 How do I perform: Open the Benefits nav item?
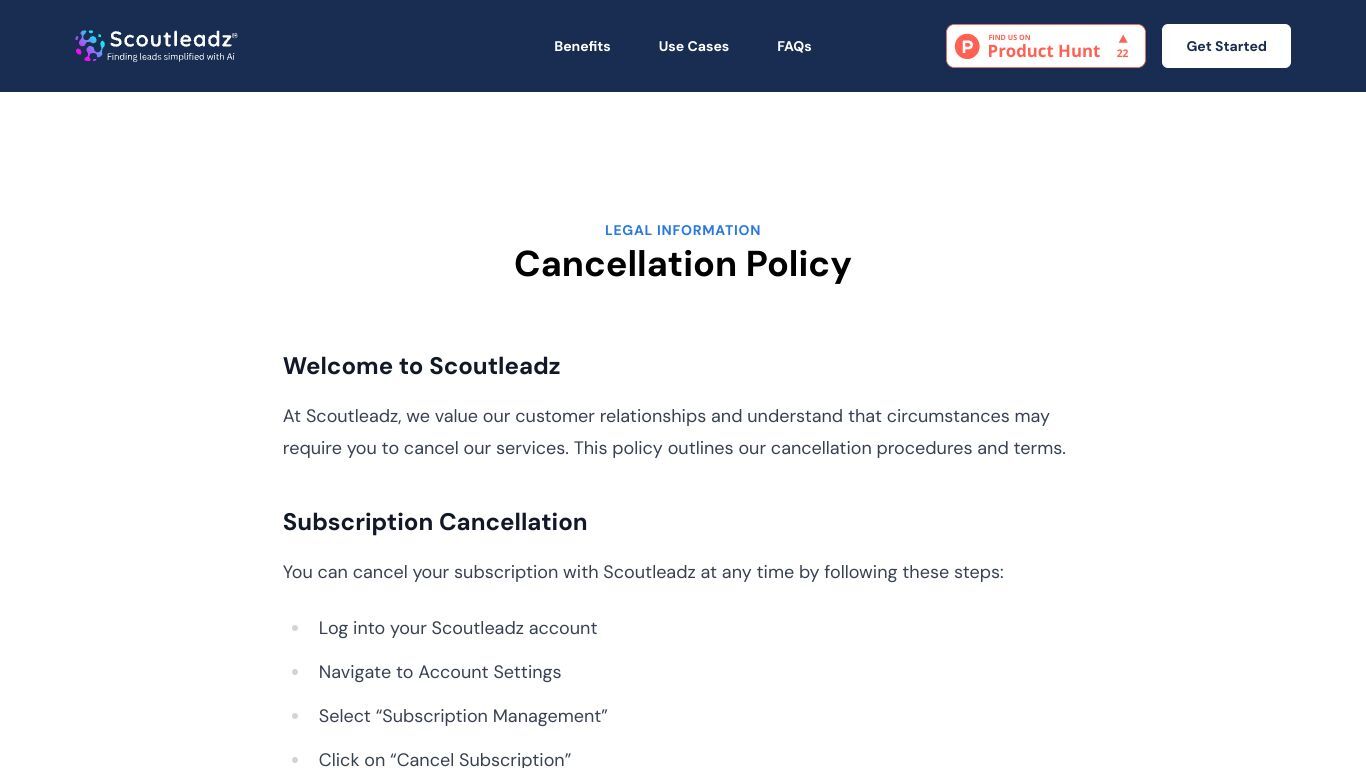582,46
